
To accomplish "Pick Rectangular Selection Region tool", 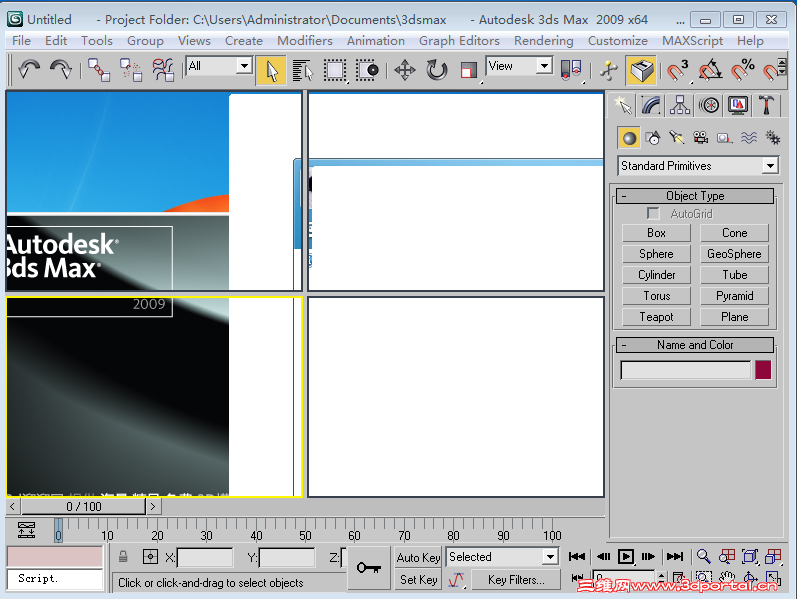I will click(335, 70).
